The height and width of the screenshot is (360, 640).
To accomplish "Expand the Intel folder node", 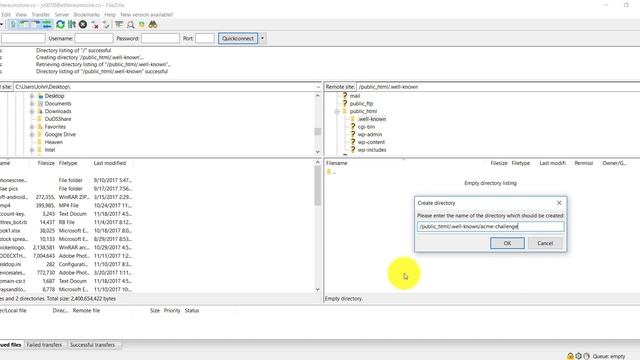I will [x=32, y=150].
